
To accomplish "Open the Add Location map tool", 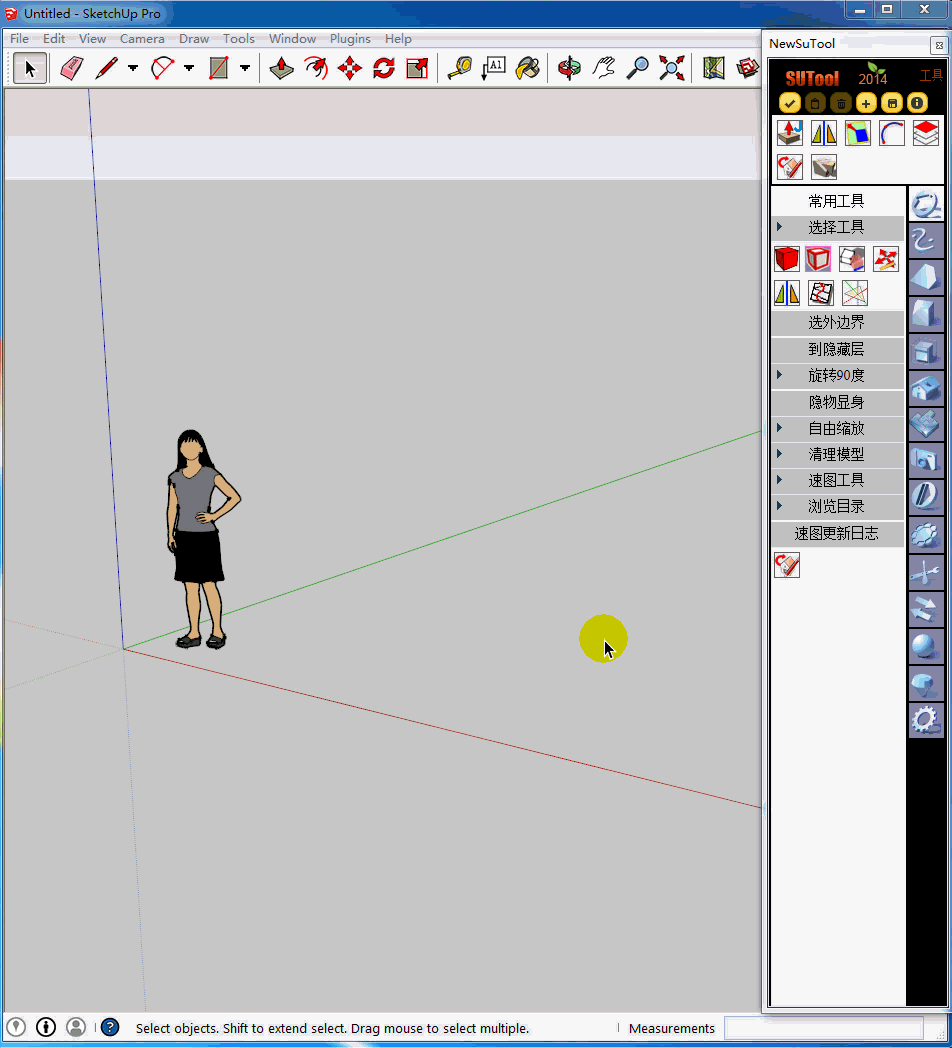I will [x=713, y=68].
